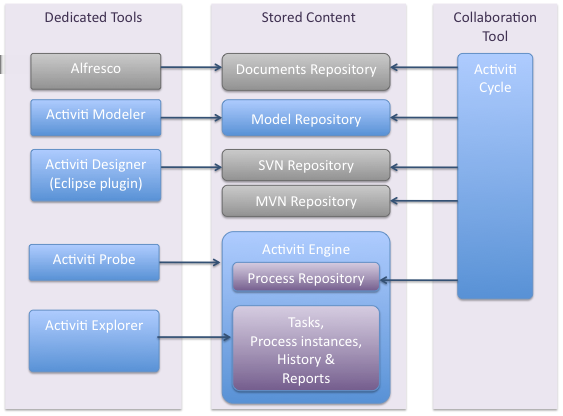
Task: Click the MVN Repository box
Action: pos(306,201)
